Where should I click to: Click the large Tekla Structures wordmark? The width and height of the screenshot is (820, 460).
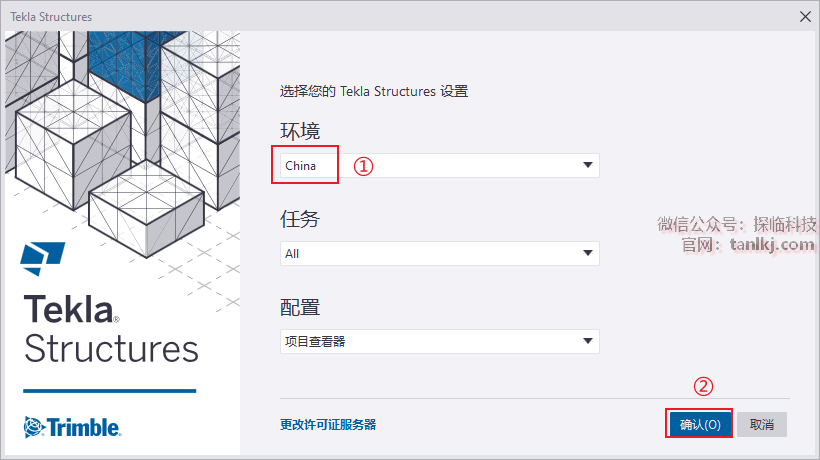110,328
